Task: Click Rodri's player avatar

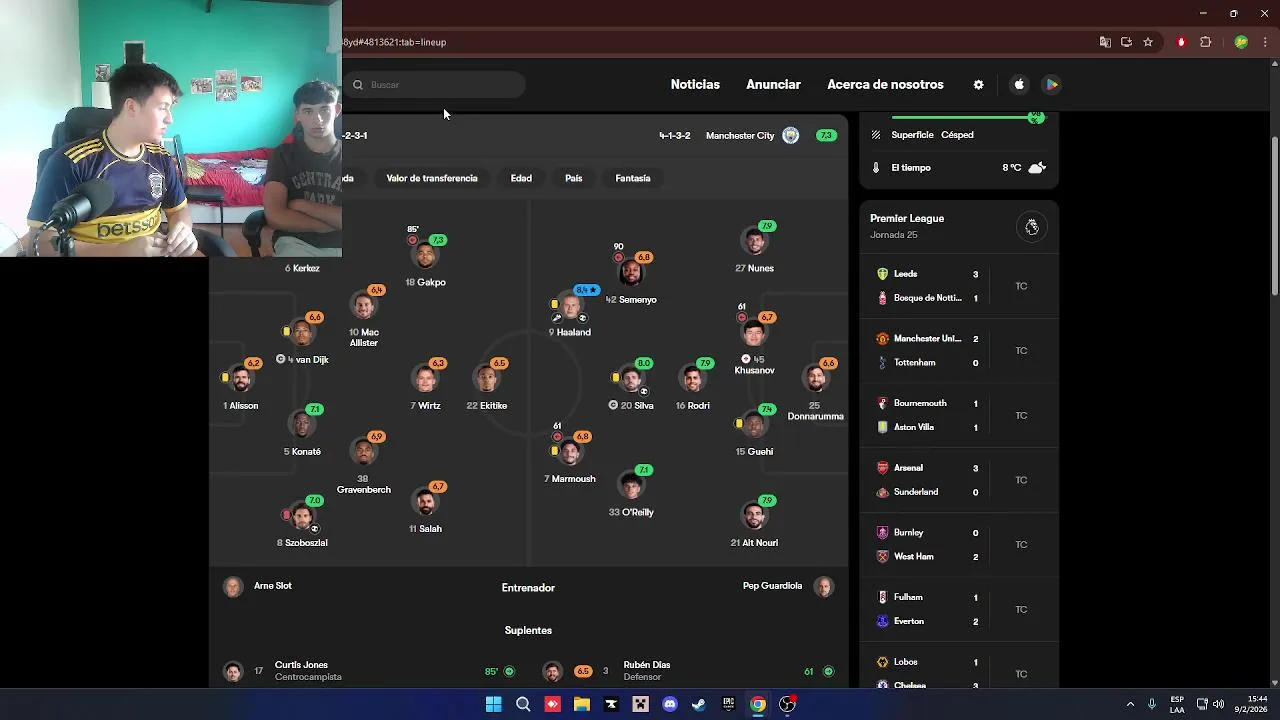Action: pos(693,380)
